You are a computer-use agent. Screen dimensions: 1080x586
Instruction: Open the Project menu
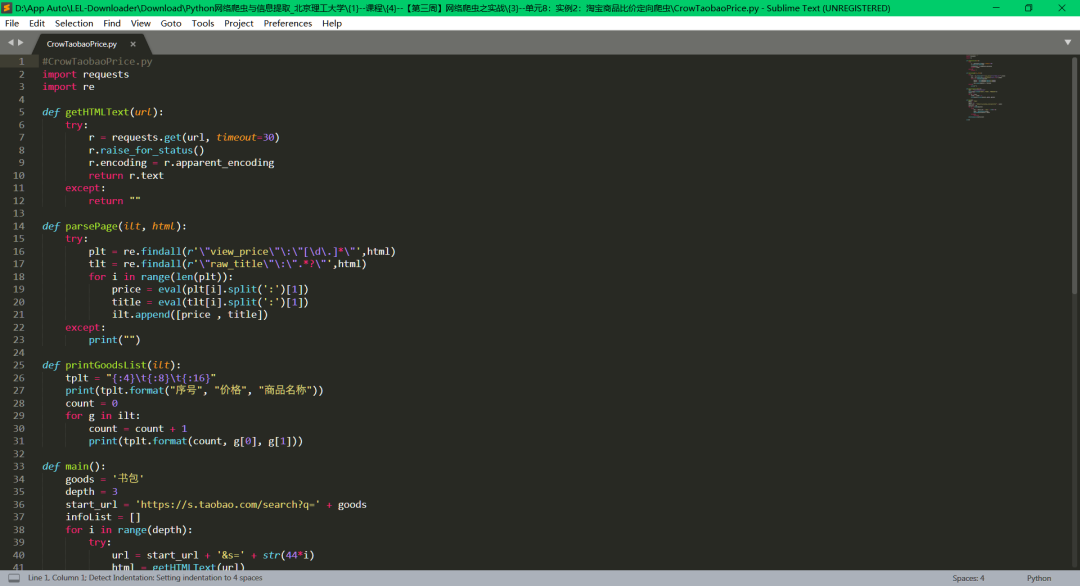(238, 23)
